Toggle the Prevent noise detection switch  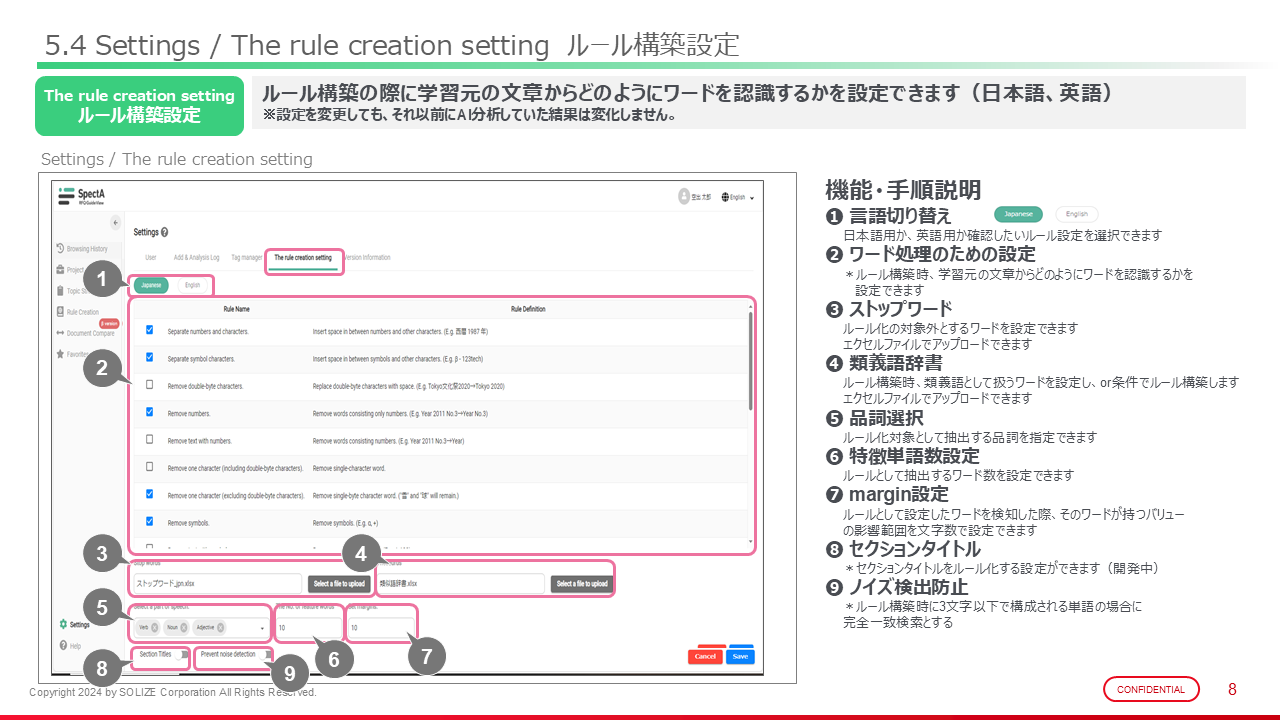coord(267,655)
